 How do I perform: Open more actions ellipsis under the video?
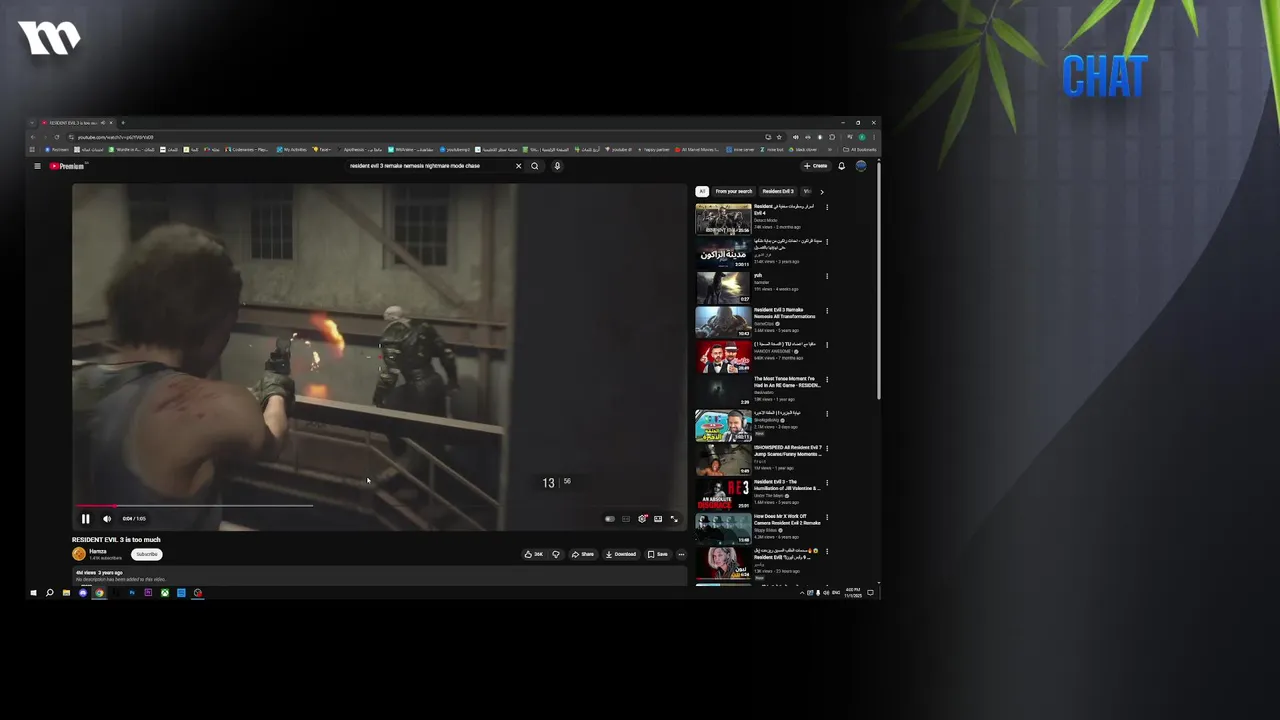[681, 554]
